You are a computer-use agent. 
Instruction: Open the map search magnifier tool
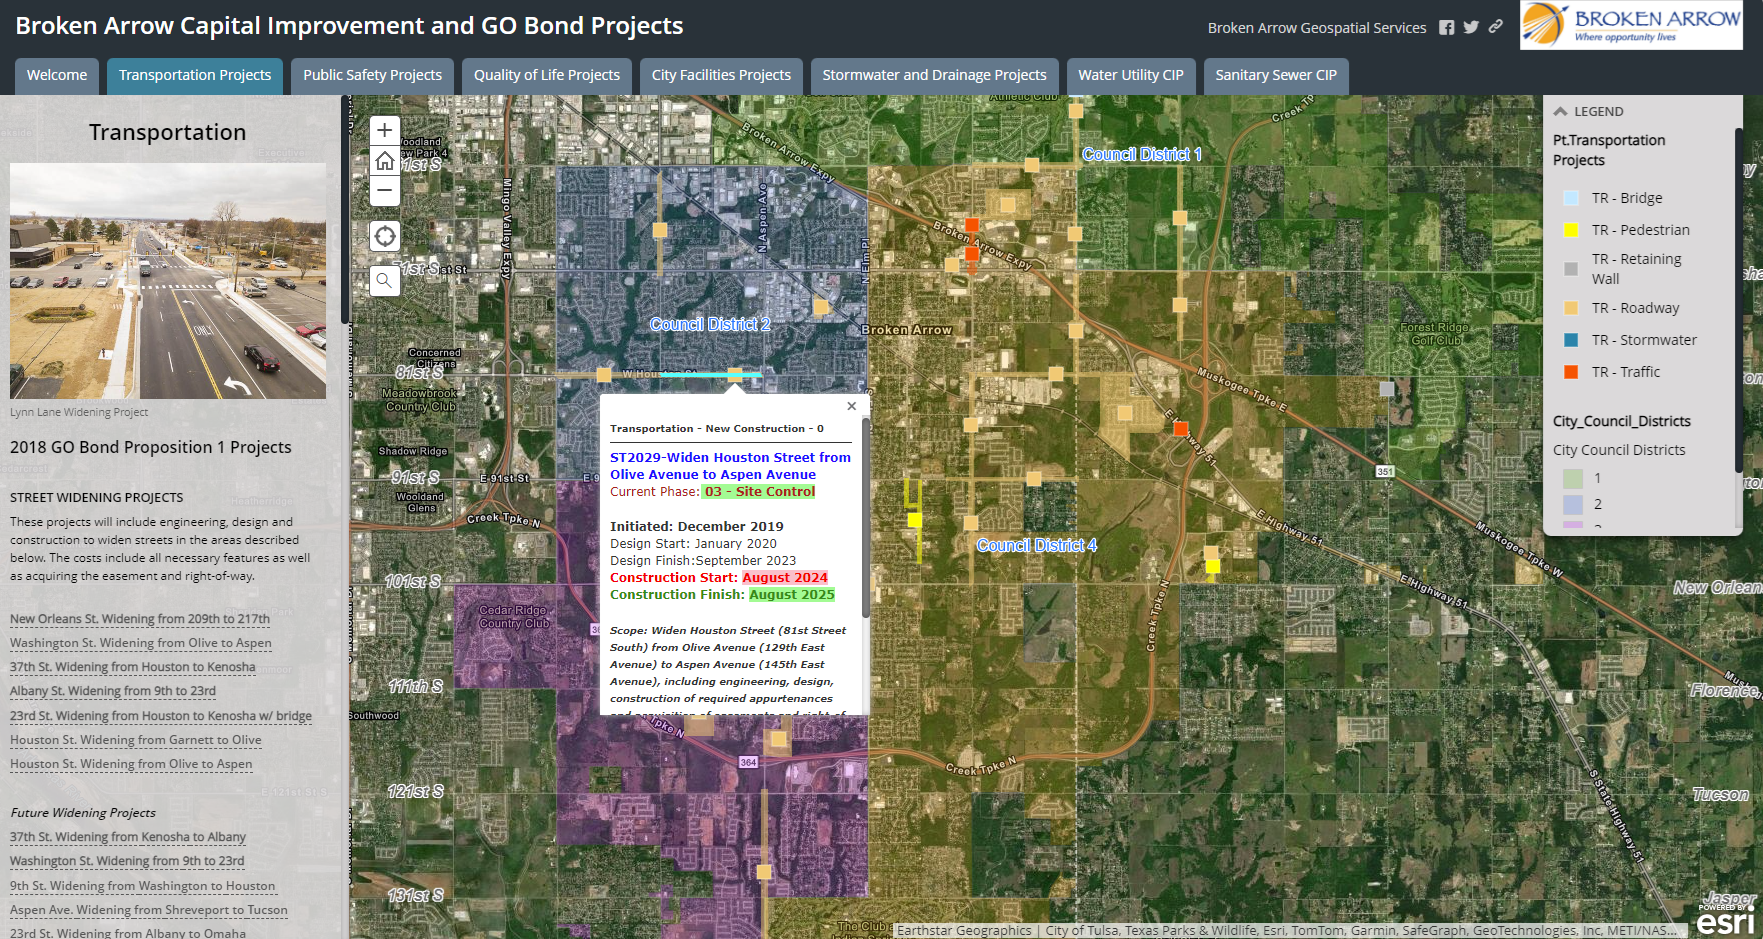pos(384,281)
